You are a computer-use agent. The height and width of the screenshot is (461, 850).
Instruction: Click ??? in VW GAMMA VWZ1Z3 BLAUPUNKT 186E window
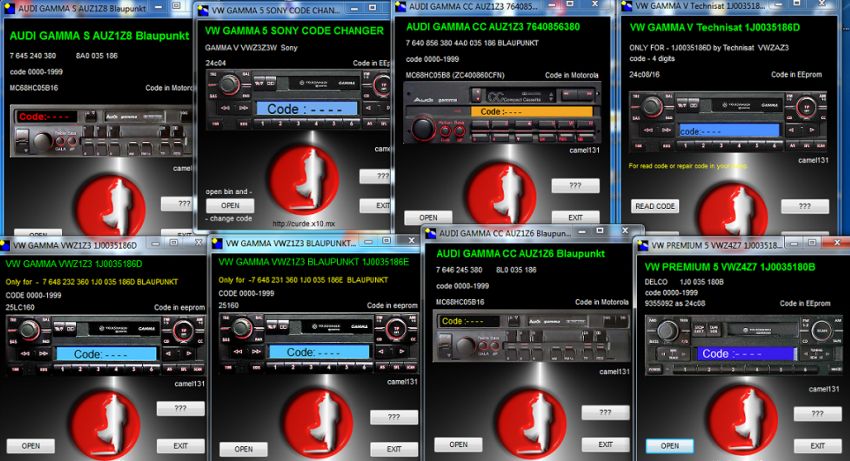click(x=394, y=417)
